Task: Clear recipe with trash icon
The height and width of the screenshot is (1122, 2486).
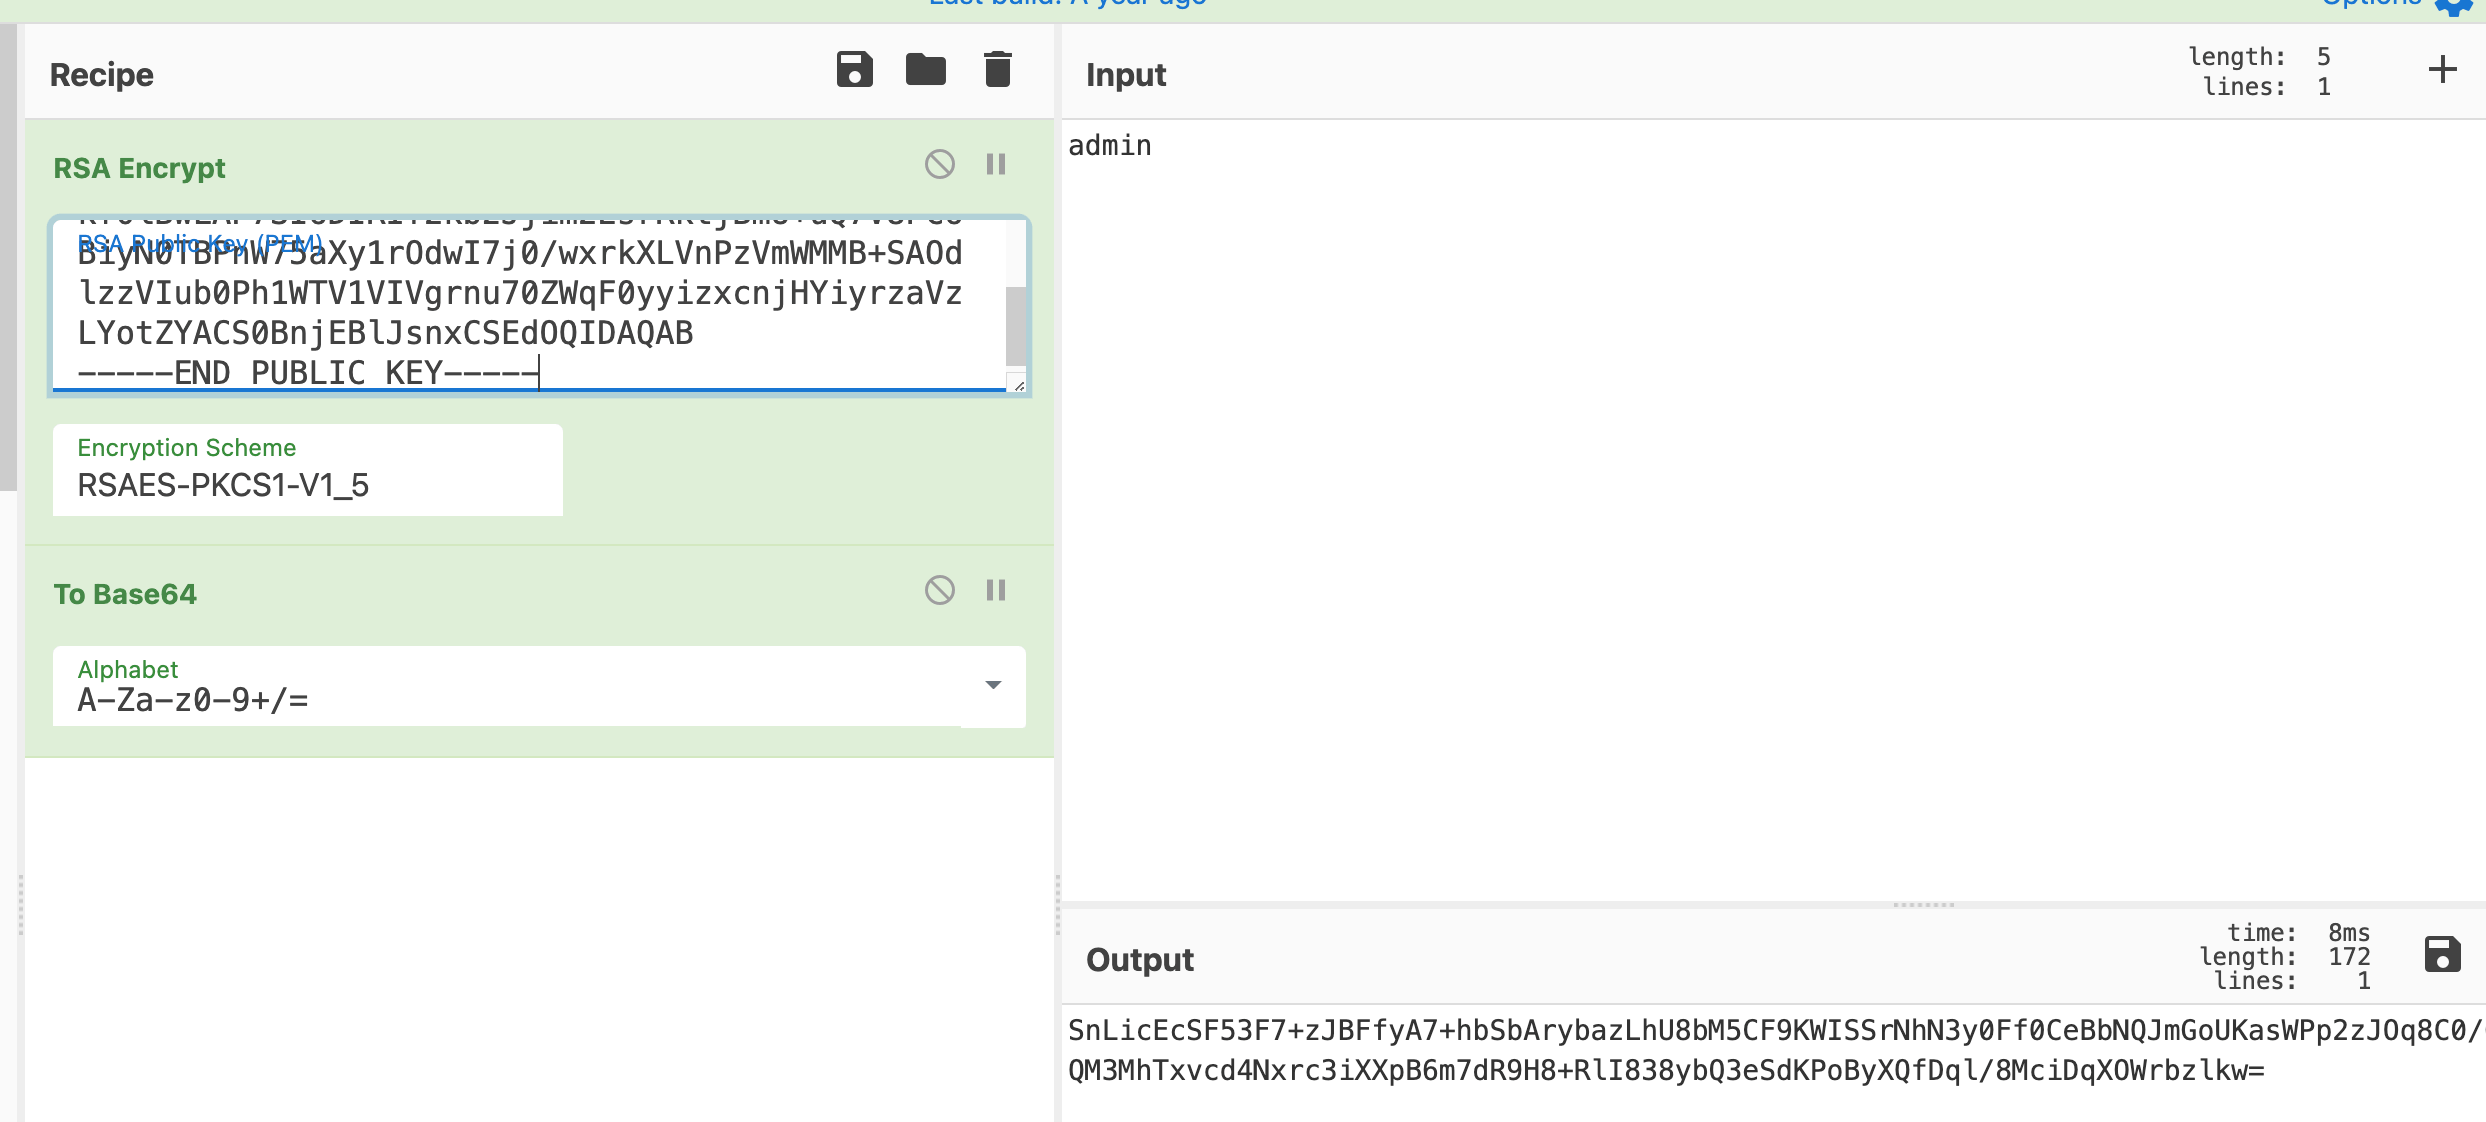Action: [997, 70]
